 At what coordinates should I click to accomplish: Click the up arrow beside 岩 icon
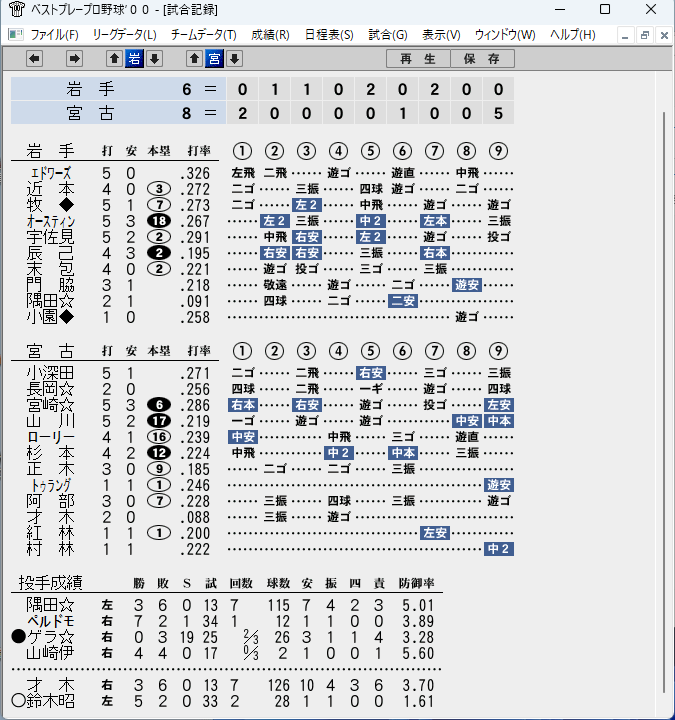click(114, 58)
